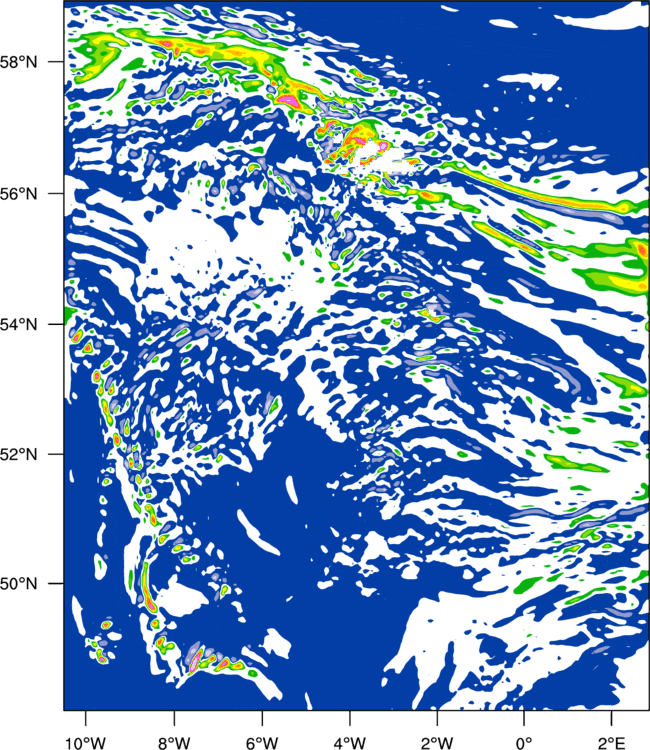Click the 52°N latitude label
Viewport: 650px width, 750px height.
click(x=18, y=454)
